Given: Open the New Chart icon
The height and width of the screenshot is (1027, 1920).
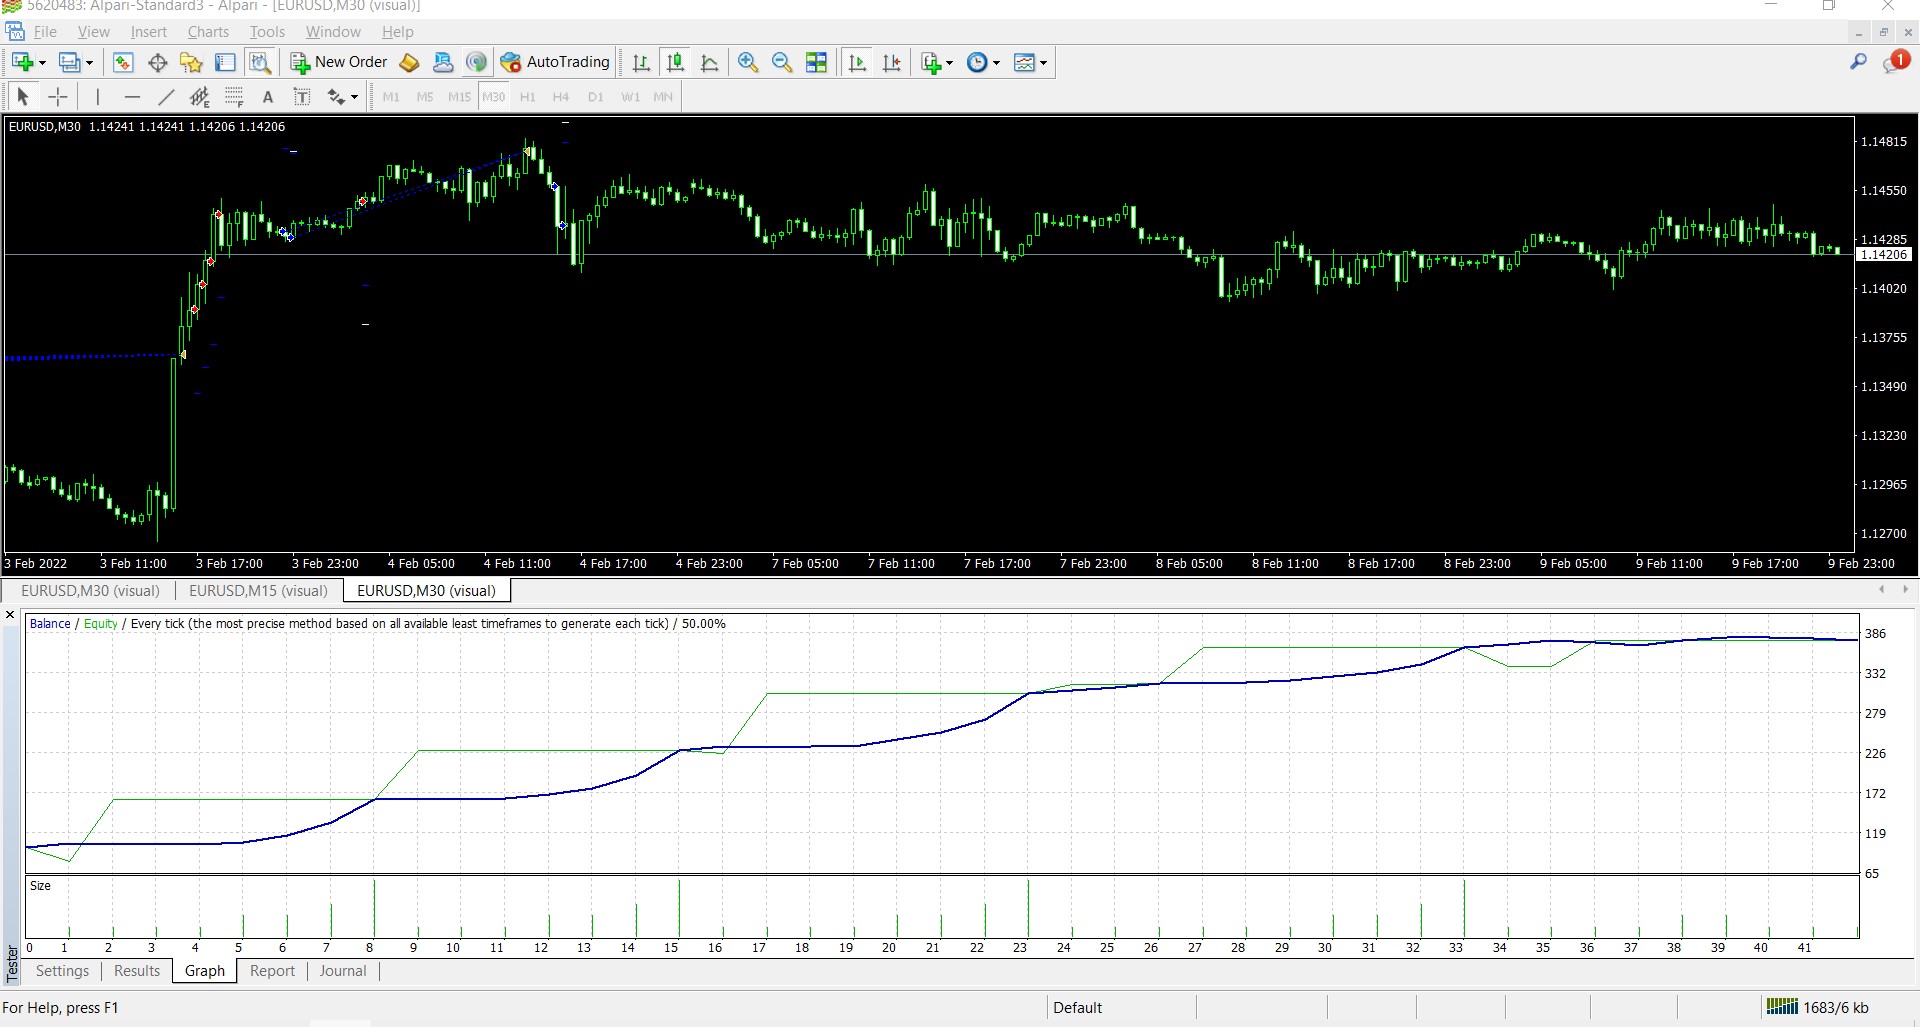Looking at the screenshot, I should [x=21, y=62].
